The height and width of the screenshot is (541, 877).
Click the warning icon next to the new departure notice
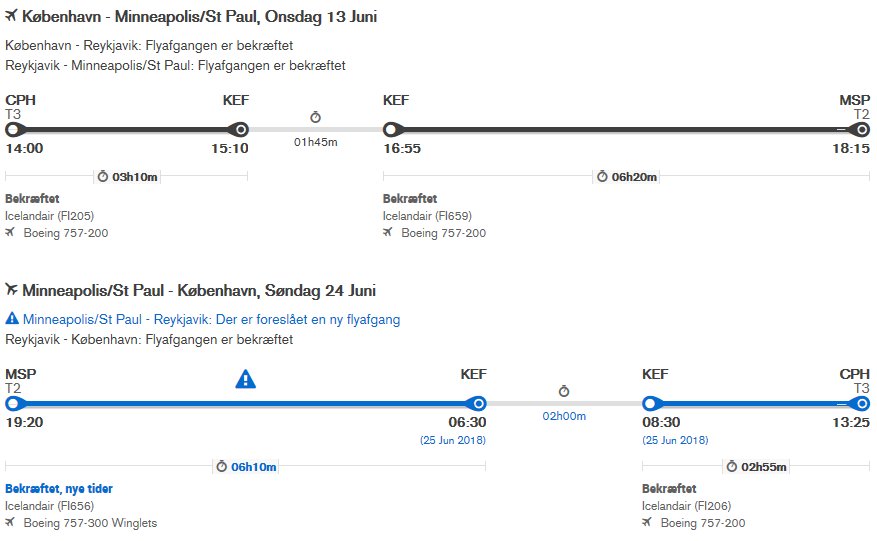[x=12, y=318]
